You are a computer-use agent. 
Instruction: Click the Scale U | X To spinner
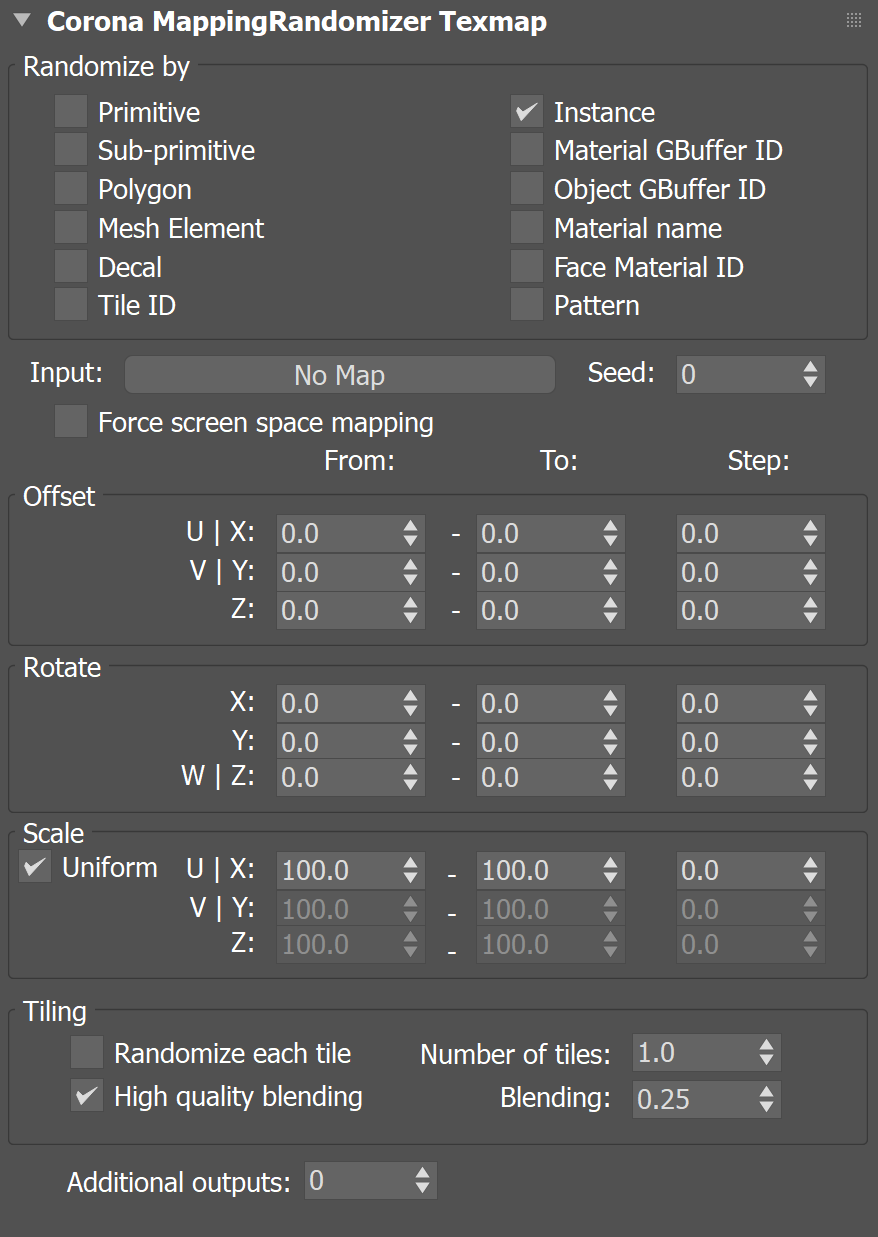point(611,870)
